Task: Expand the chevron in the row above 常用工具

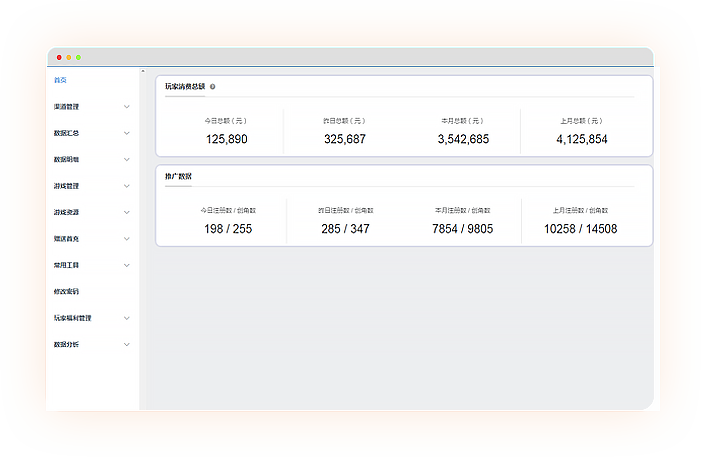Action: pos(127,238)
